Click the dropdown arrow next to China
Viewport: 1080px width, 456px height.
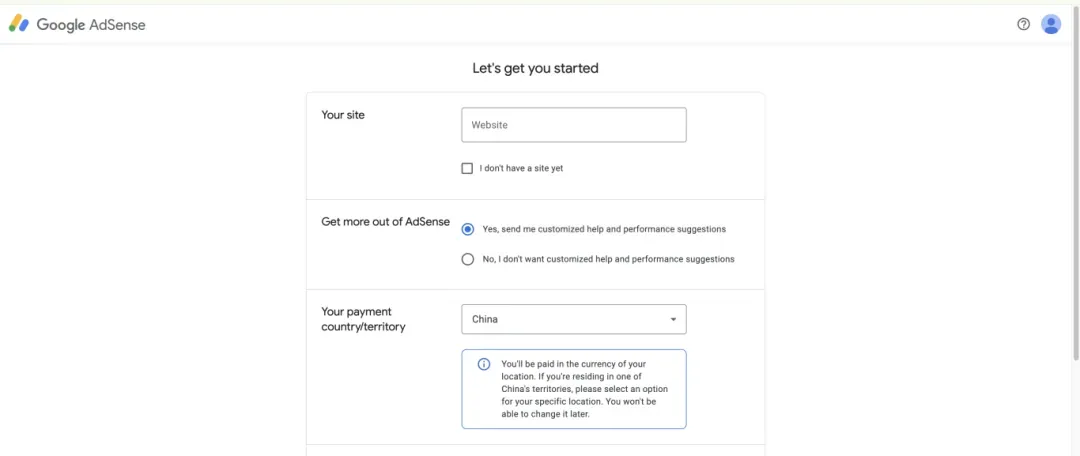[x=673, y=320]
